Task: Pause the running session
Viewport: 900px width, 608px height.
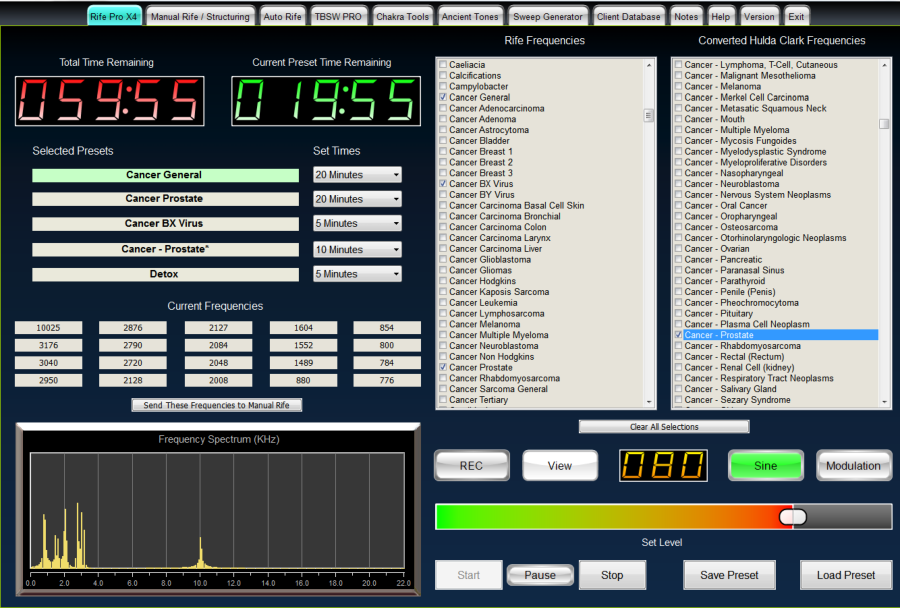Action: 540,575
